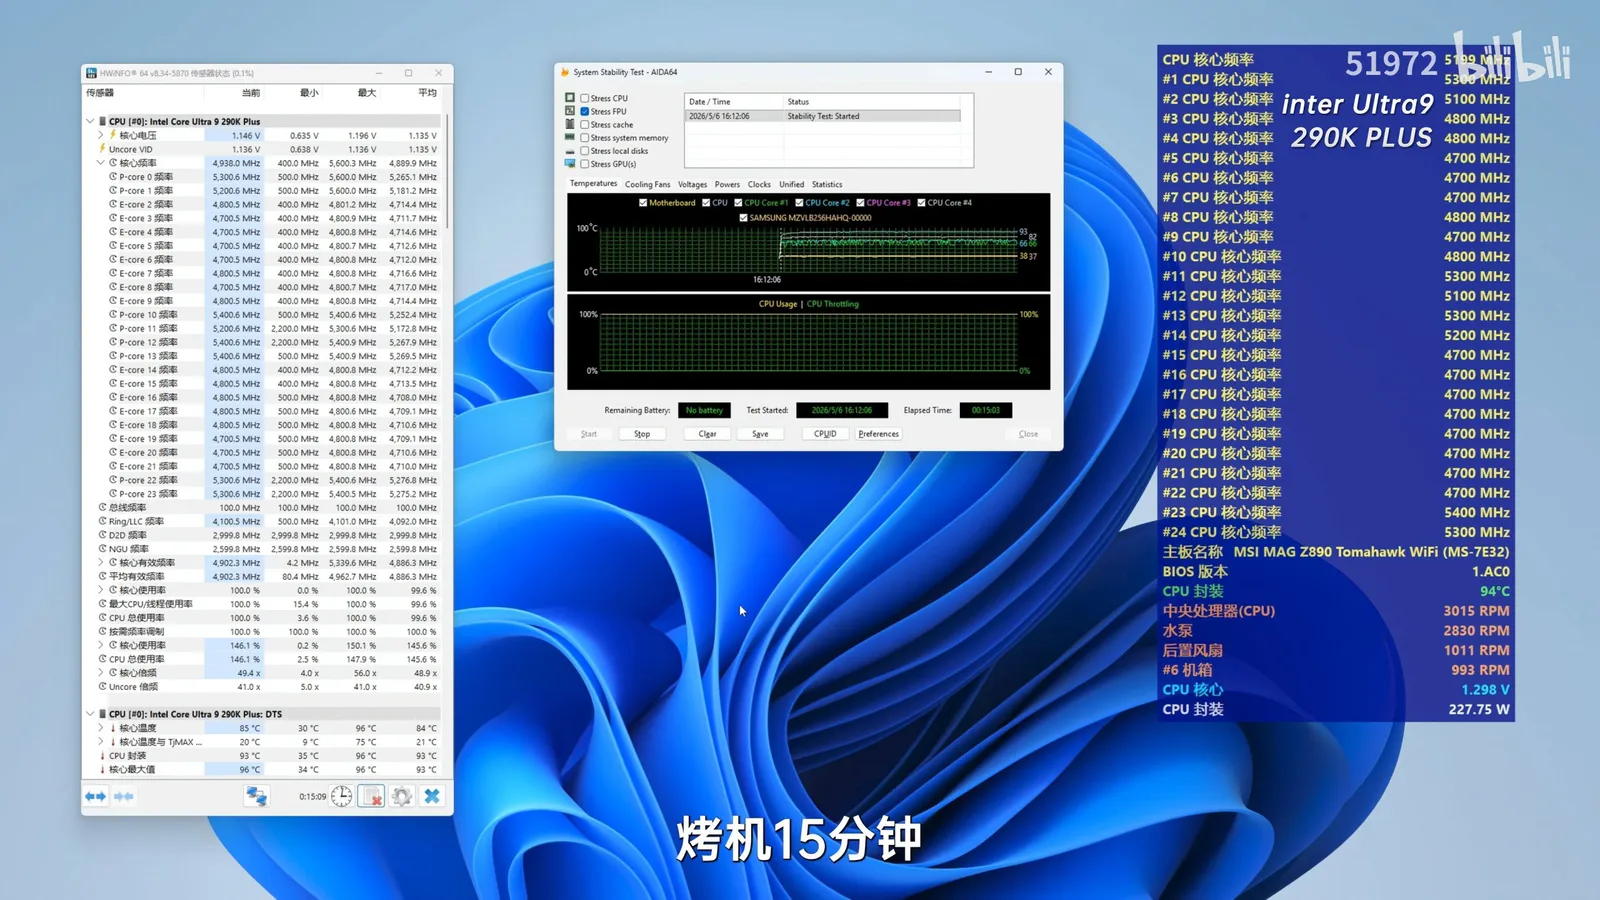Click thermometer icon of CPU 封装 row
Screen dimensions: 1600x900
click(x=102, y=756)
